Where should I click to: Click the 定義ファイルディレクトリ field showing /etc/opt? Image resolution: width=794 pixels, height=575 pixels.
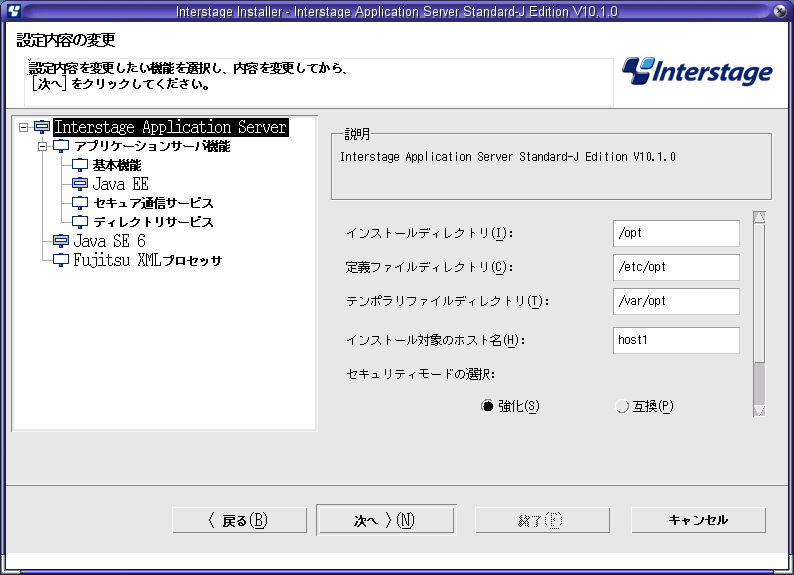(676, 267)
